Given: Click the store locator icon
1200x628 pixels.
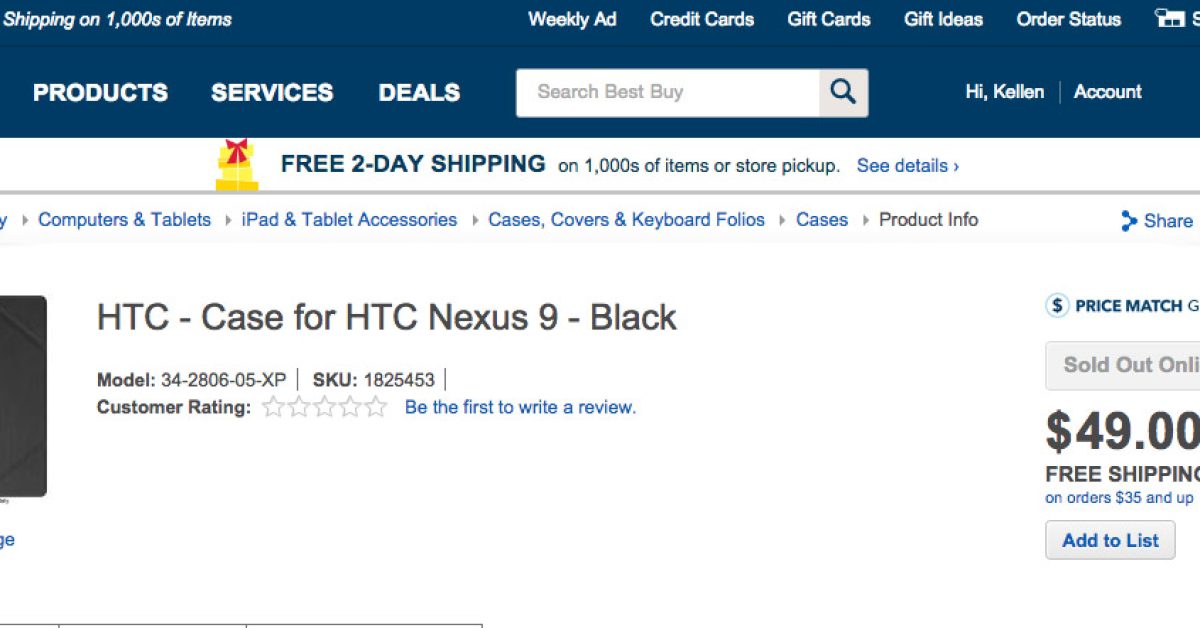Looking at the screenshot, I should 1169,18.
